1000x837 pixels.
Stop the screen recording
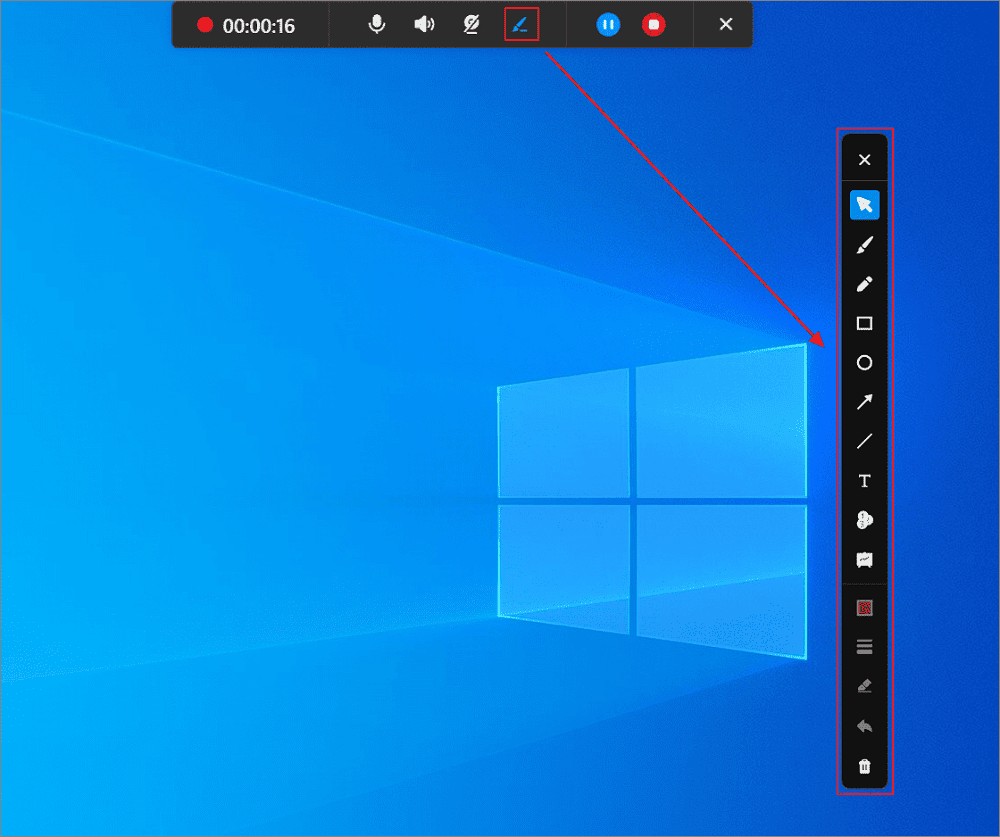[x=653, y=24]
